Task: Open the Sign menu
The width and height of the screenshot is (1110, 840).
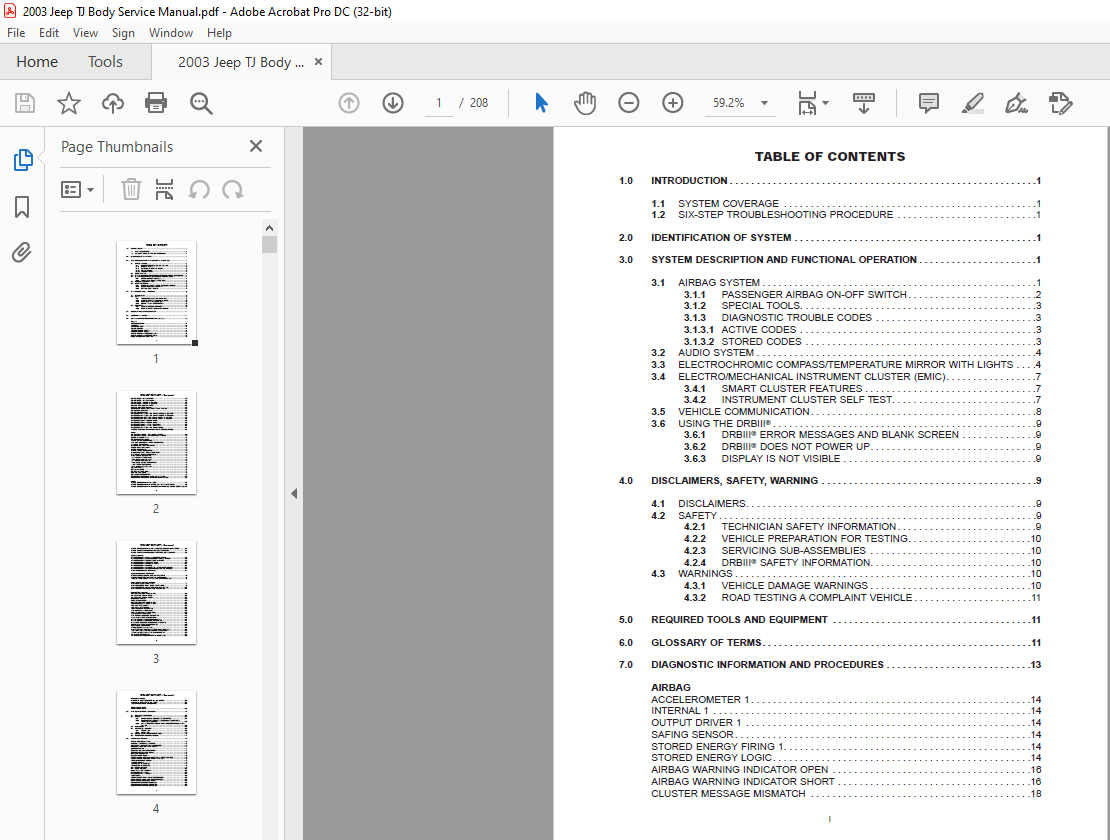Action: tap(123, 33)
